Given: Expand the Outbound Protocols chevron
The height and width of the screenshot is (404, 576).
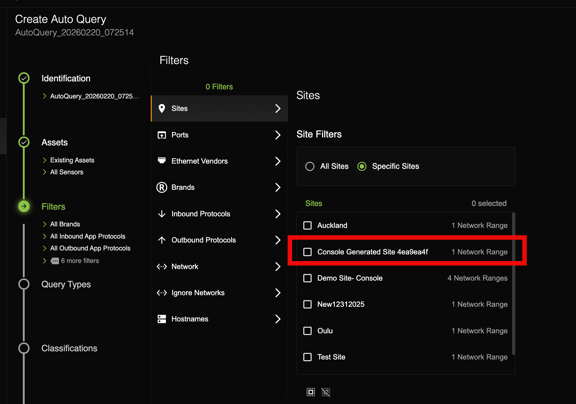Looking at the screenshot, I should 278,240.
